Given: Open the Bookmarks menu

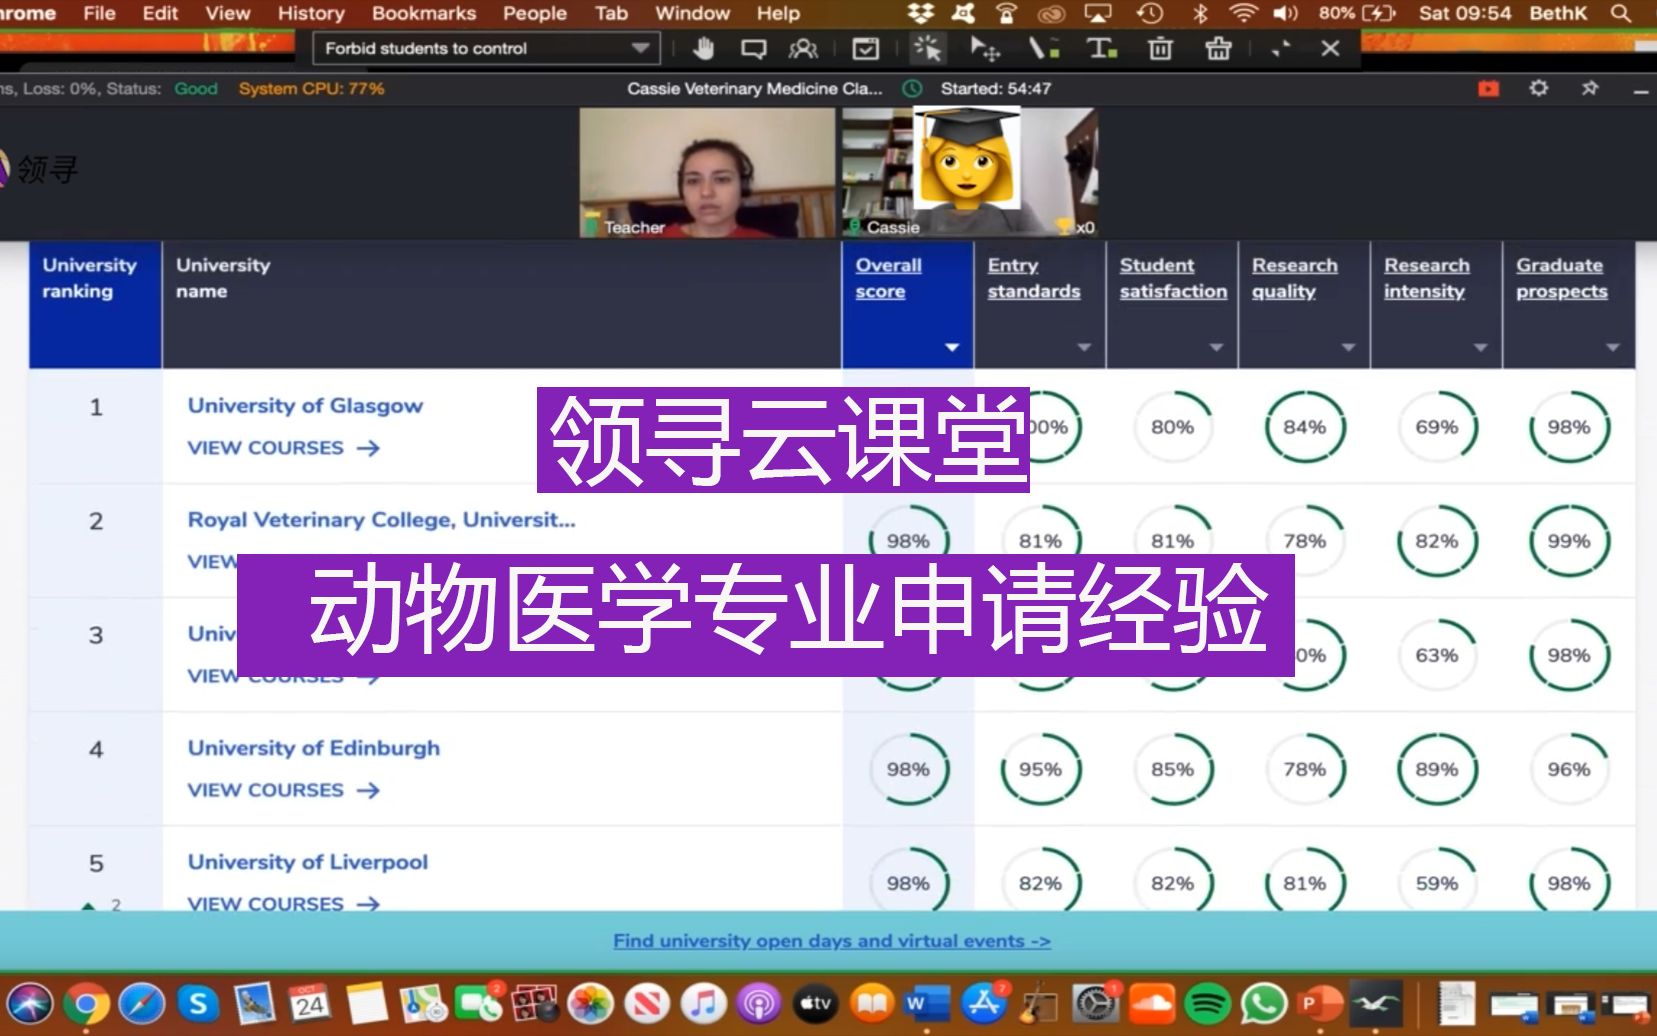Looking at the screenshot, I should (x=424, y=13).
